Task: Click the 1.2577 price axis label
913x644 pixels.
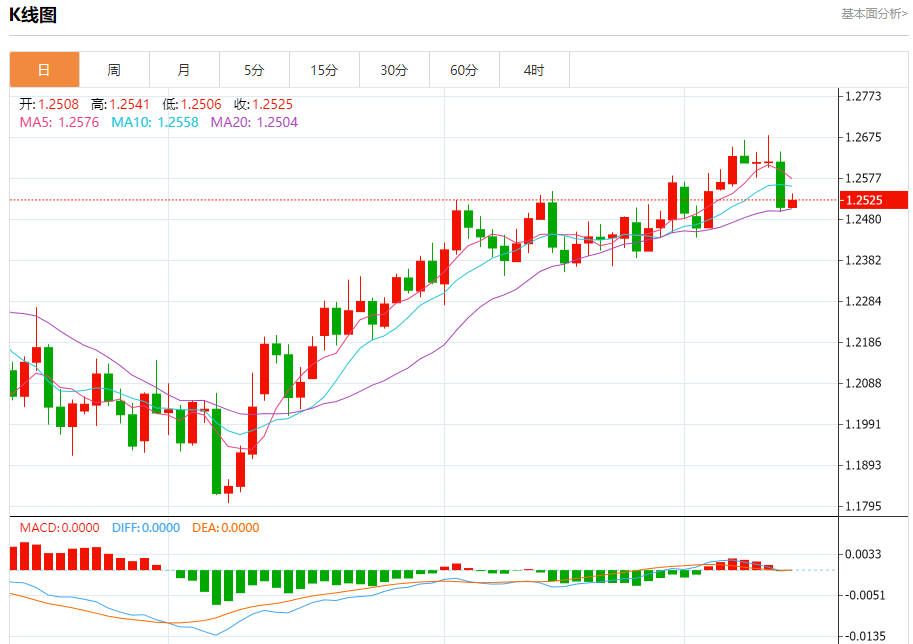Action: pos(864,178)
